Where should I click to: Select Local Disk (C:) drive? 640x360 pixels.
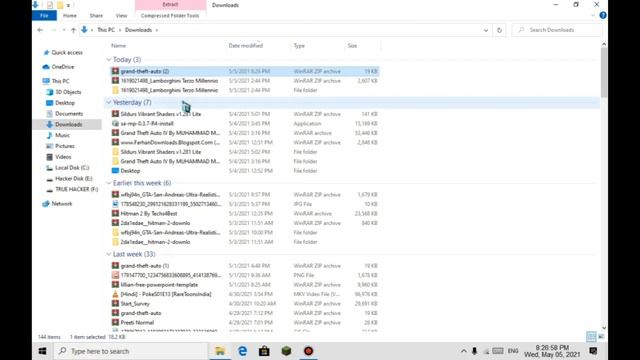coord(72,167)
